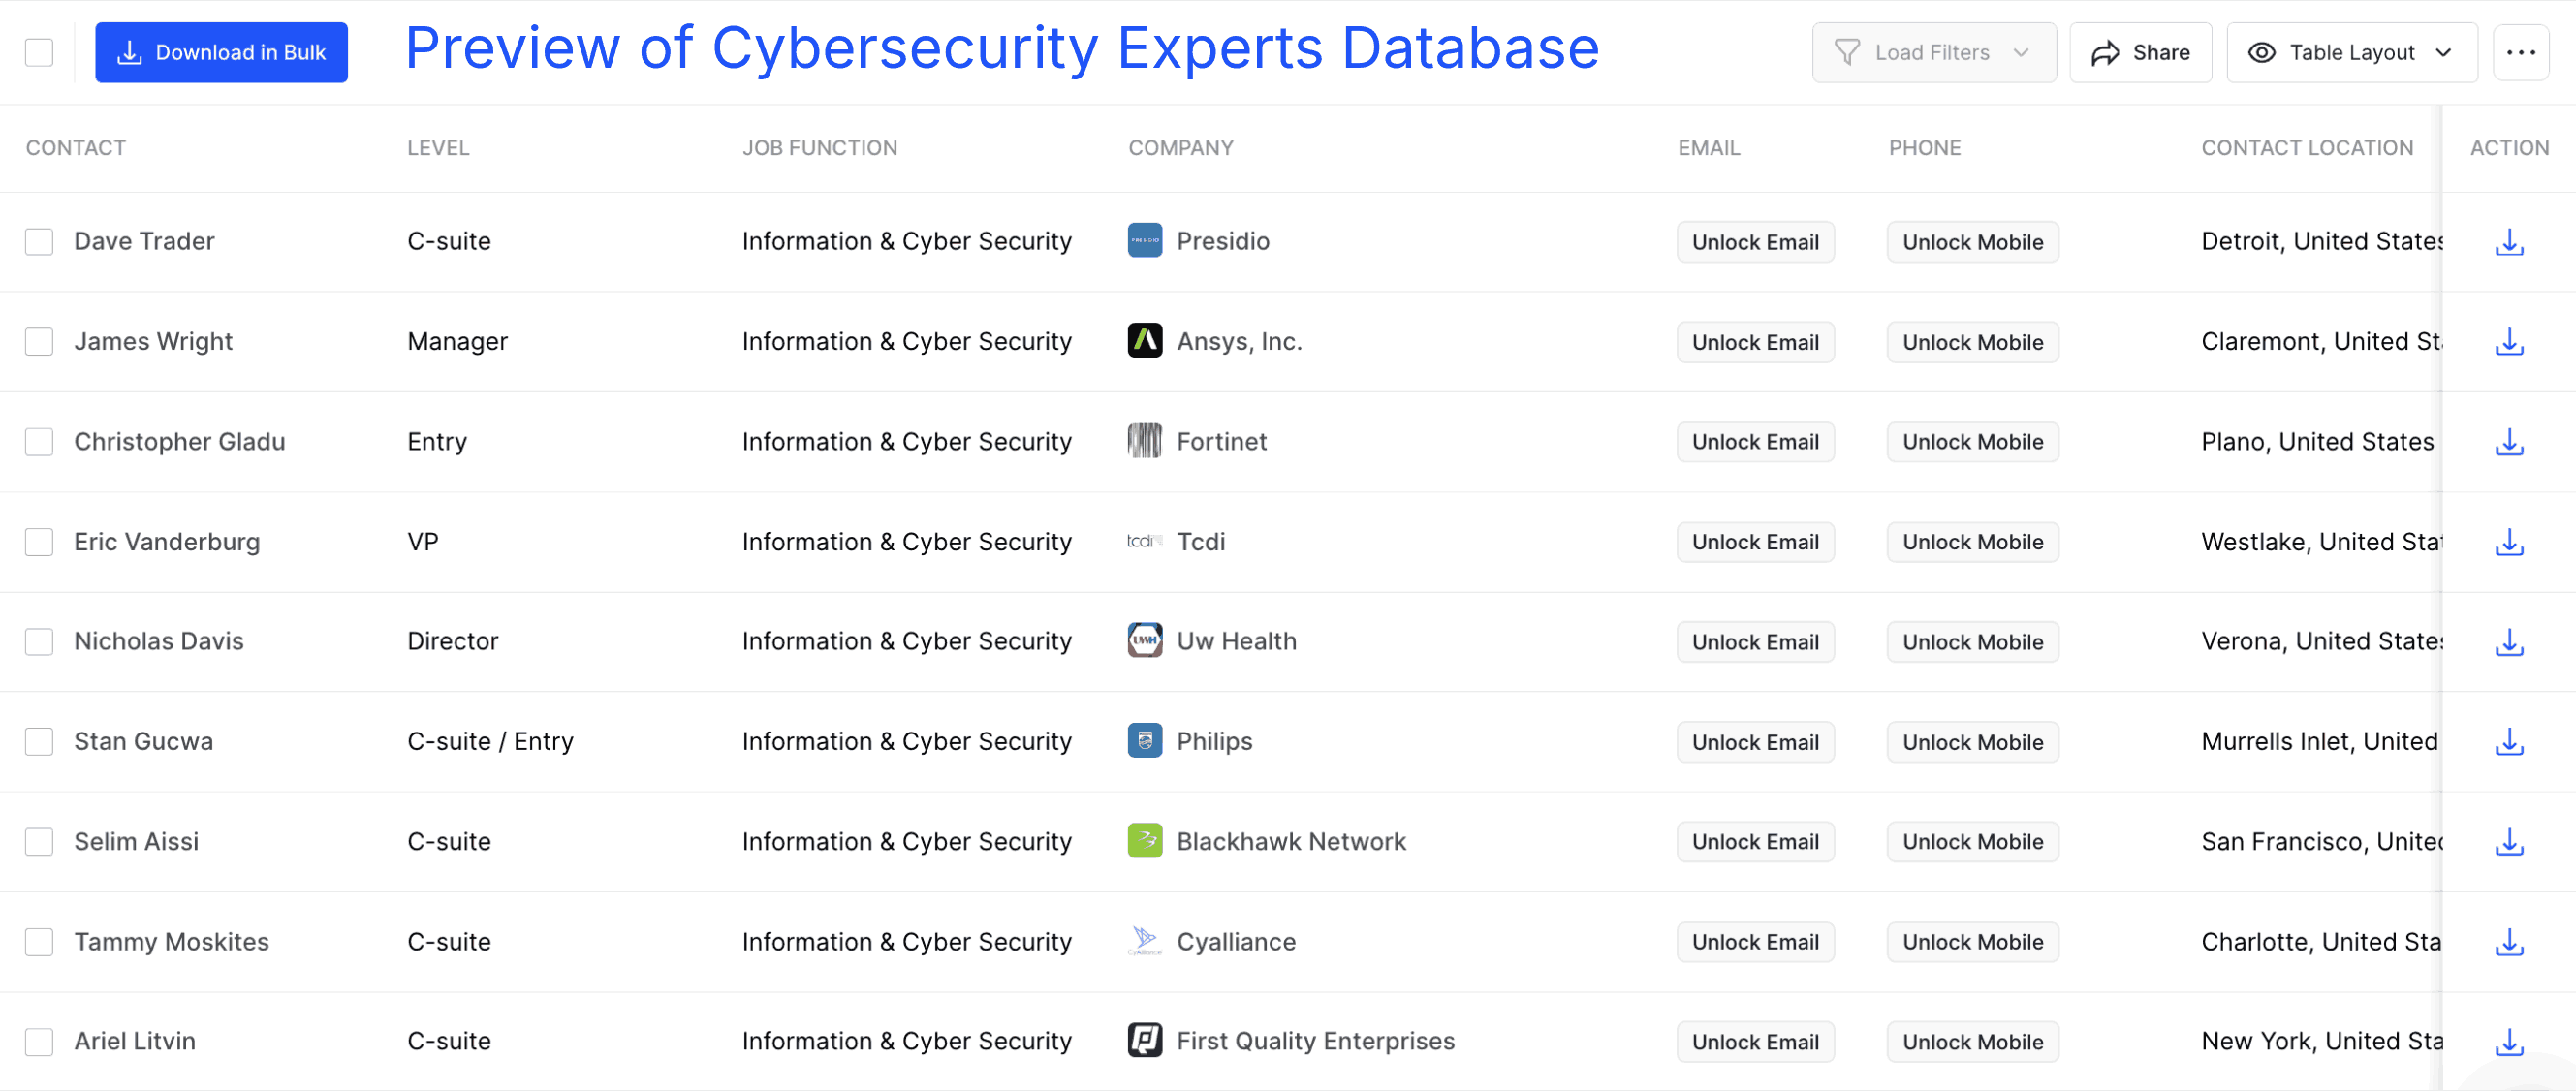Open the Table Layout dropdown
Viewport: 2576px width, 1091px height.
2352,52
